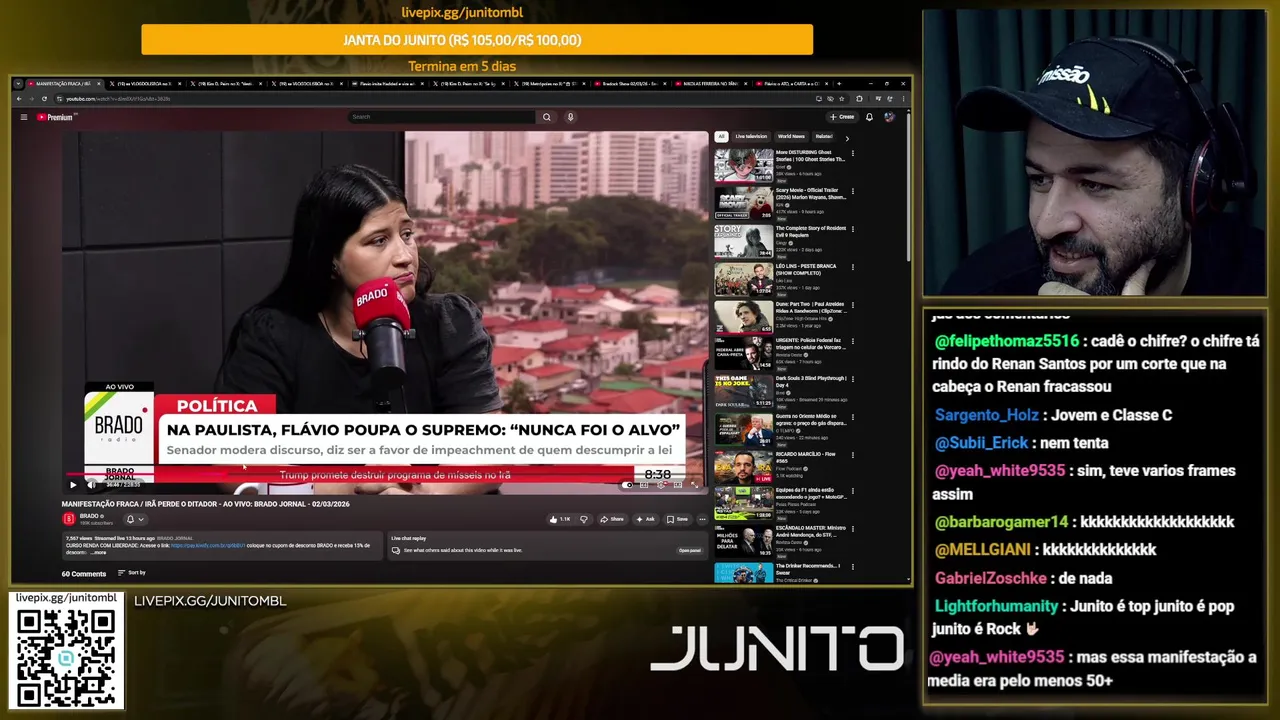Dislike the video with the thumbs-down button
1280x720 pixels.
[584, 519]
